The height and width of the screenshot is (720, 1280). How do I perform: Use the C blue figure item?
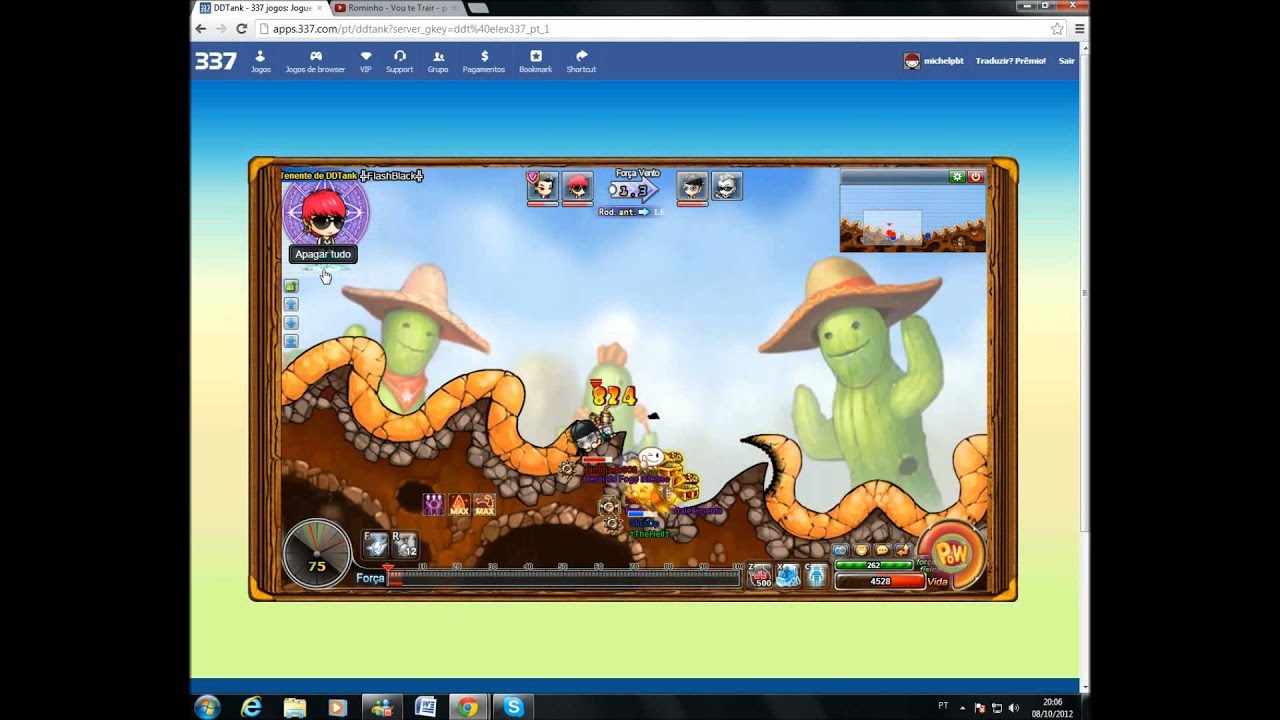pos(817,575)
